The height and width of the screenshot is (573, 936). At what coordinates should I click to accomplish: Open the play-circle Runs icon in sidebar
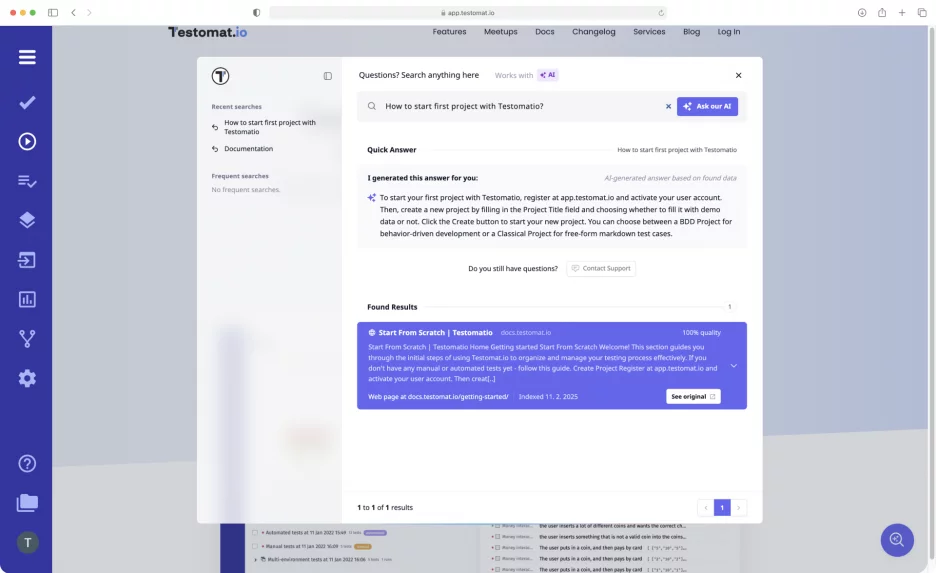pyautogui.click(x=27, y=141)
